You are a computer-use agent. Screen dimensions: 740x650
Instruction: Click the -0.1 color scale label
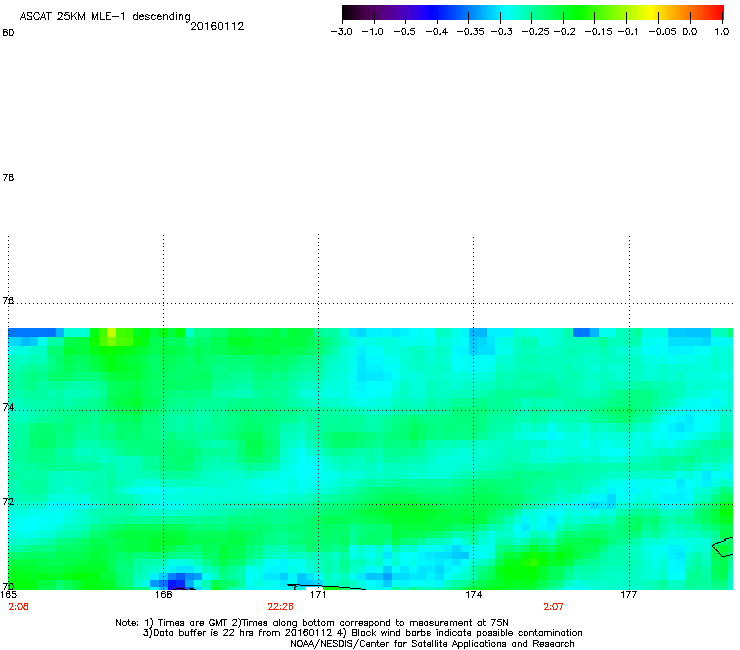[x=628, y=32]
